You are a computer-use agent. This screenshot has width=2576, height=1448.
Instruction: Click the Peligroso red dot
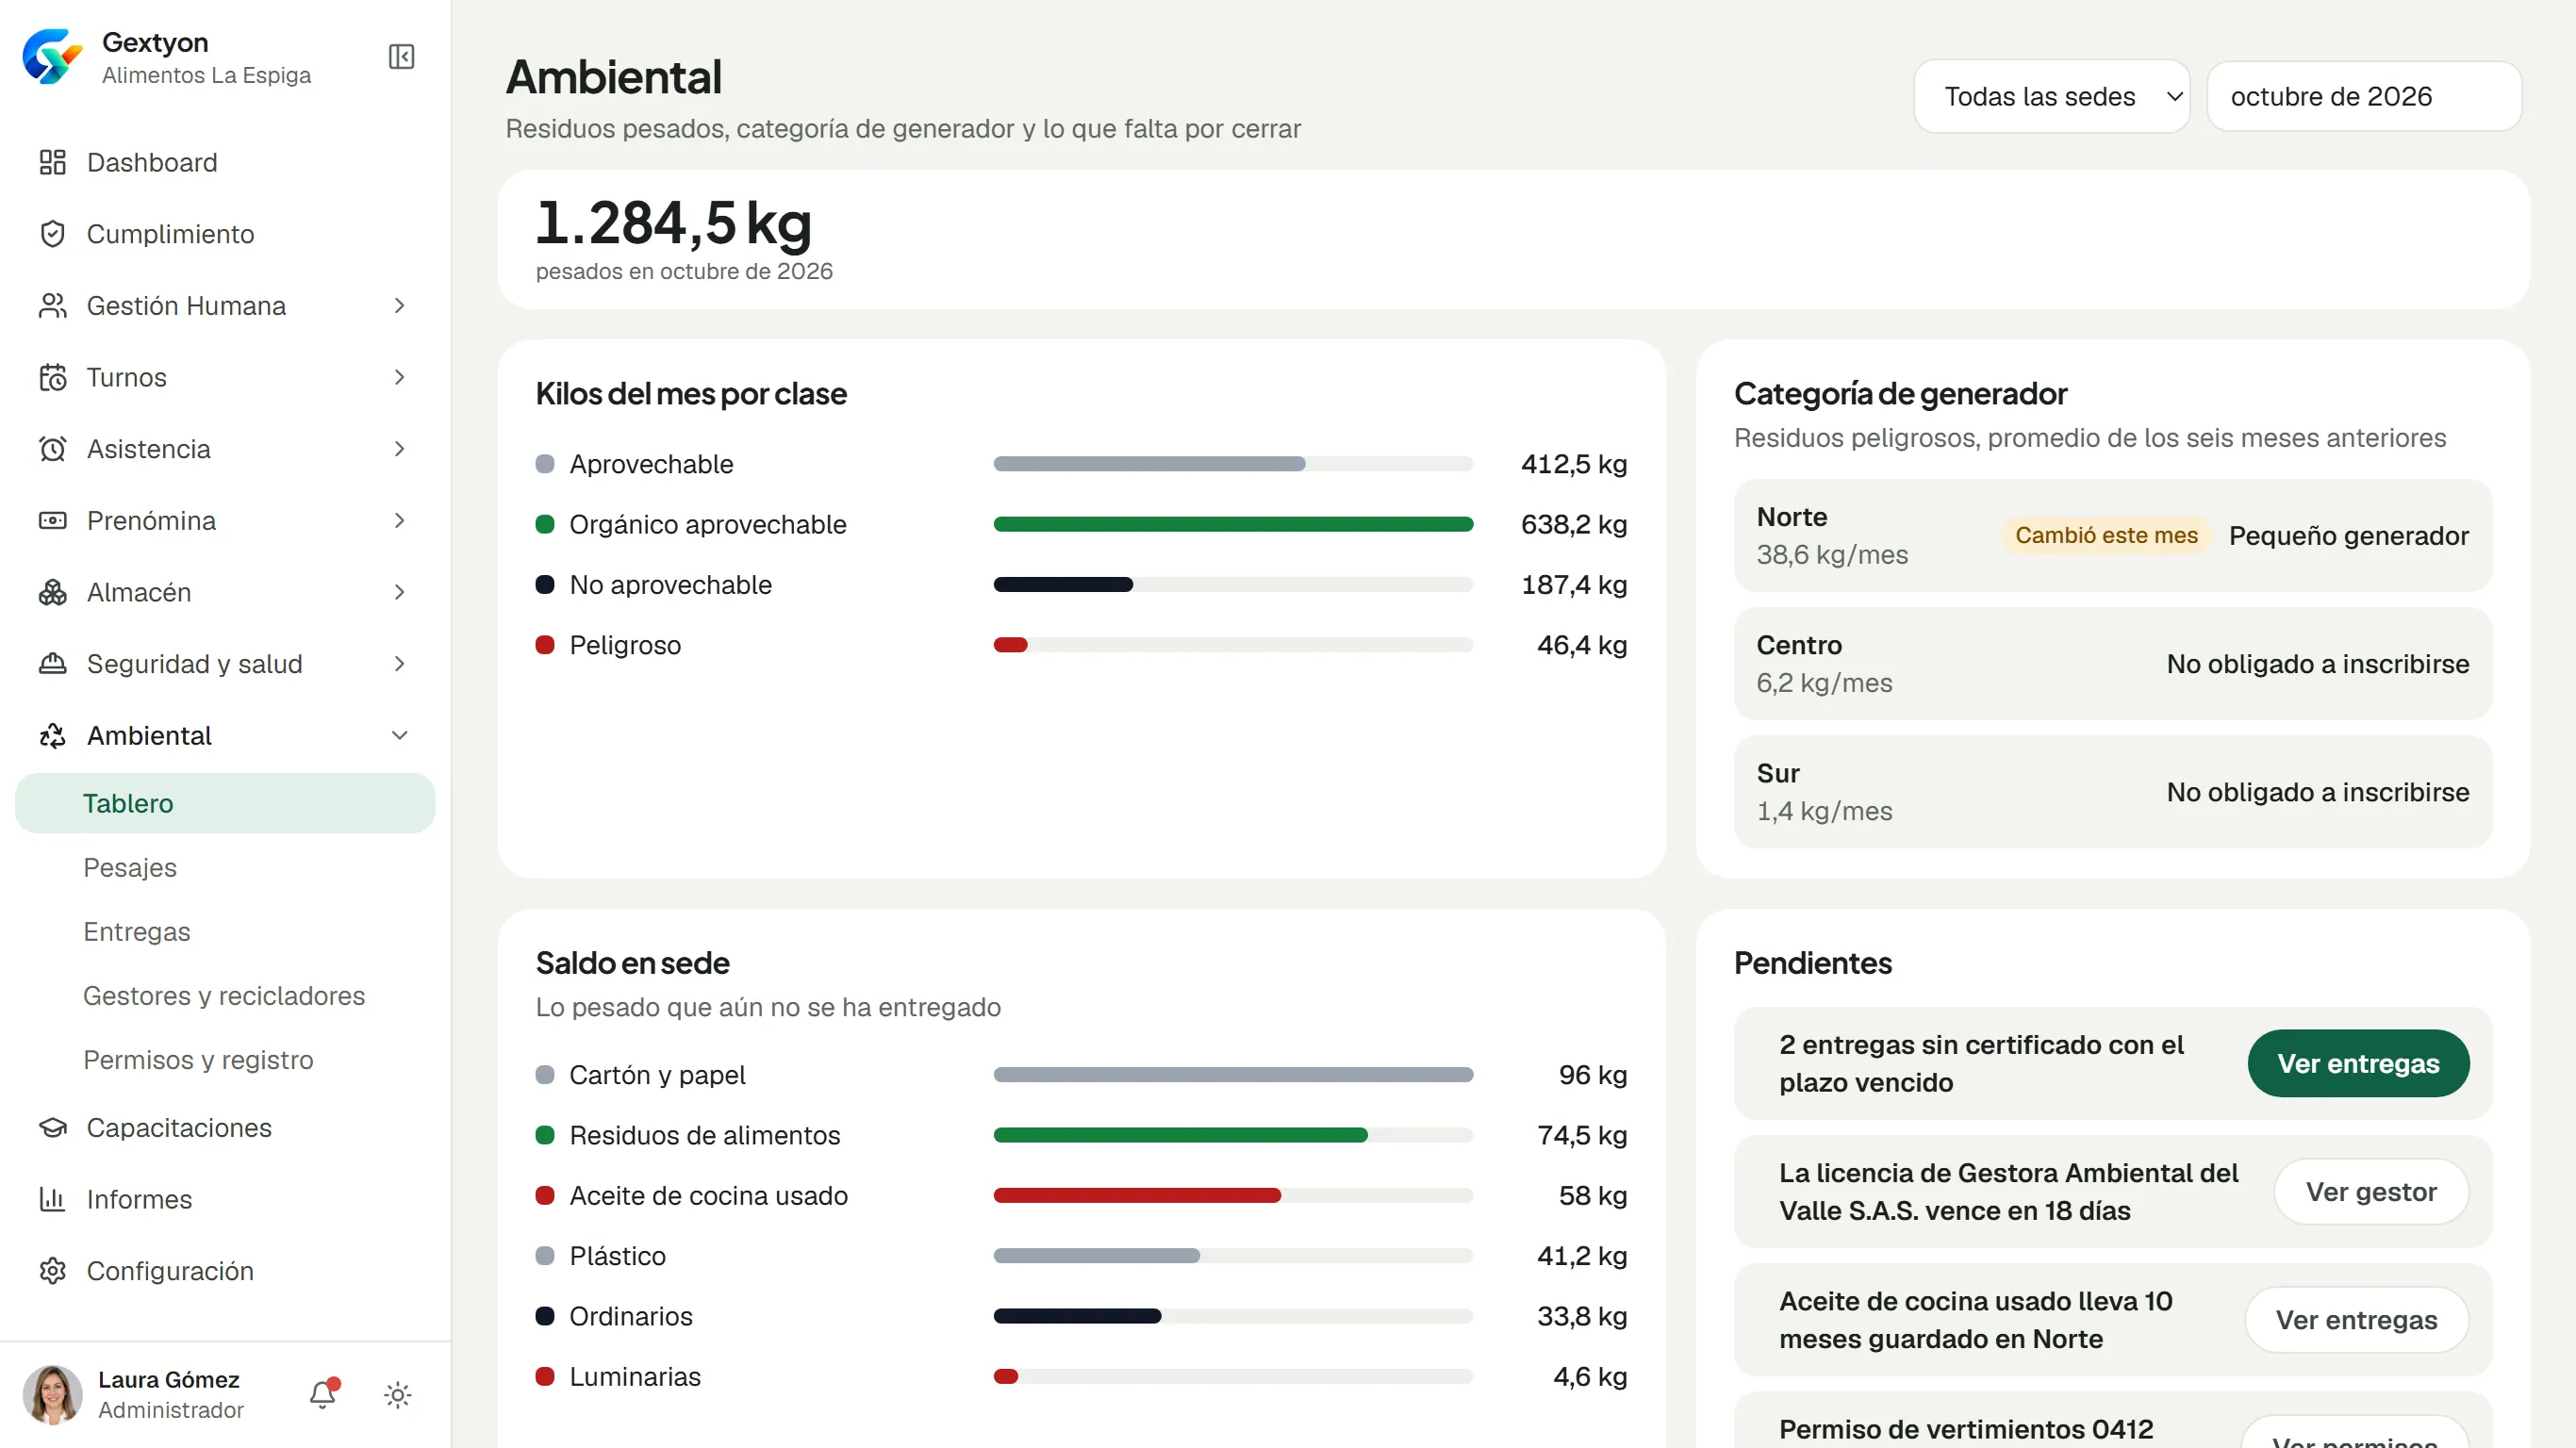(x=545, y=645)
